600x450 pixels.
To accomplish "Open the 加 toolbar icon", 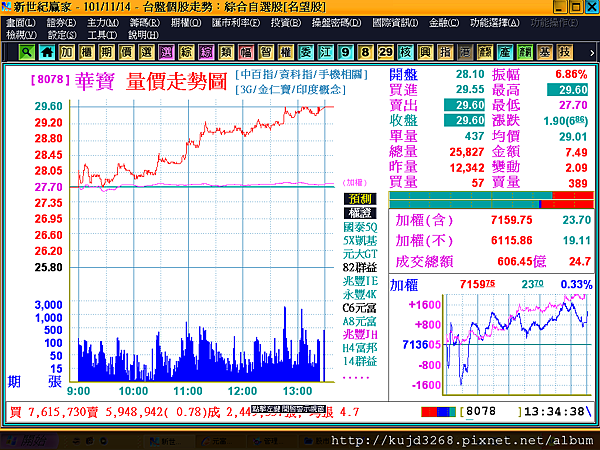I will click(67, 52).
